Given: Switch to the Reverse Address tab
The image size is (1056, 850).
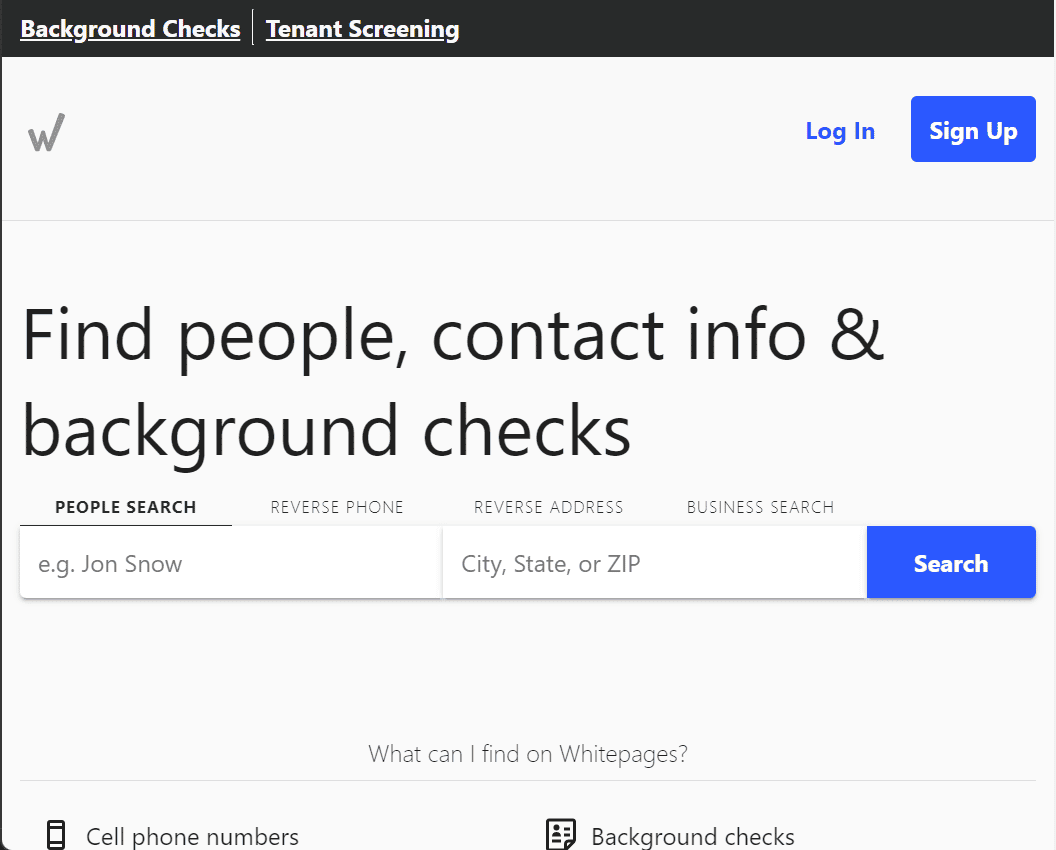Looking at the screenshot, I should pyautogui.click(x=548, y=507).
